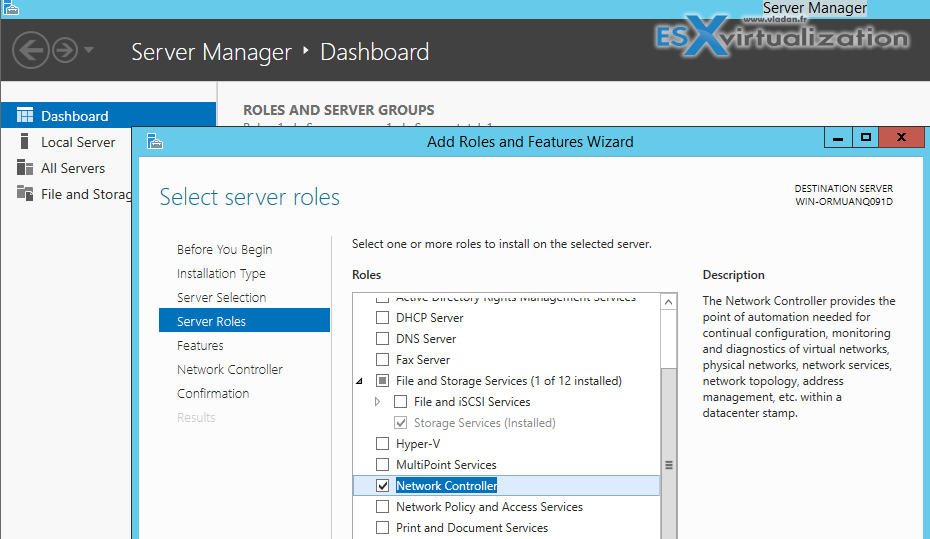Close the Add Roles and Features Wizard
This screenshot has height=539, width=930.
coord(902,138)
